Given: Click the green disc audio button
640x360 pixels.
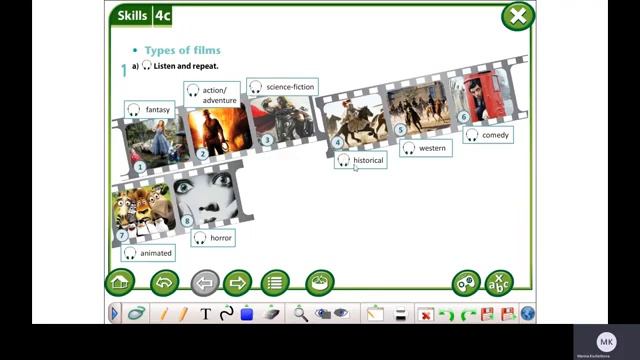Looking at the screenshot, I should (x=320, y=282).
